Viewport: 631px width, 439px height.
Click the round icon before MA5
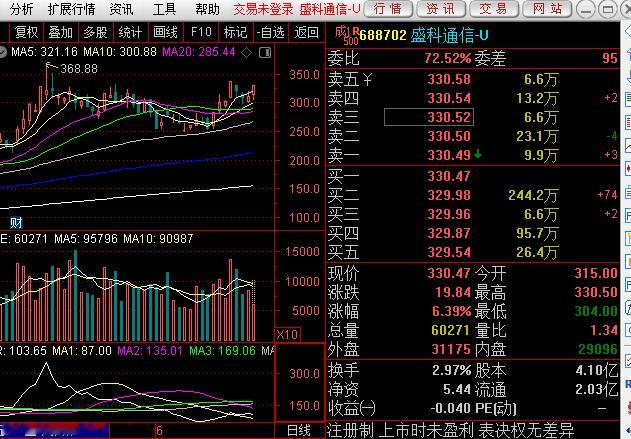coord(3,52)
